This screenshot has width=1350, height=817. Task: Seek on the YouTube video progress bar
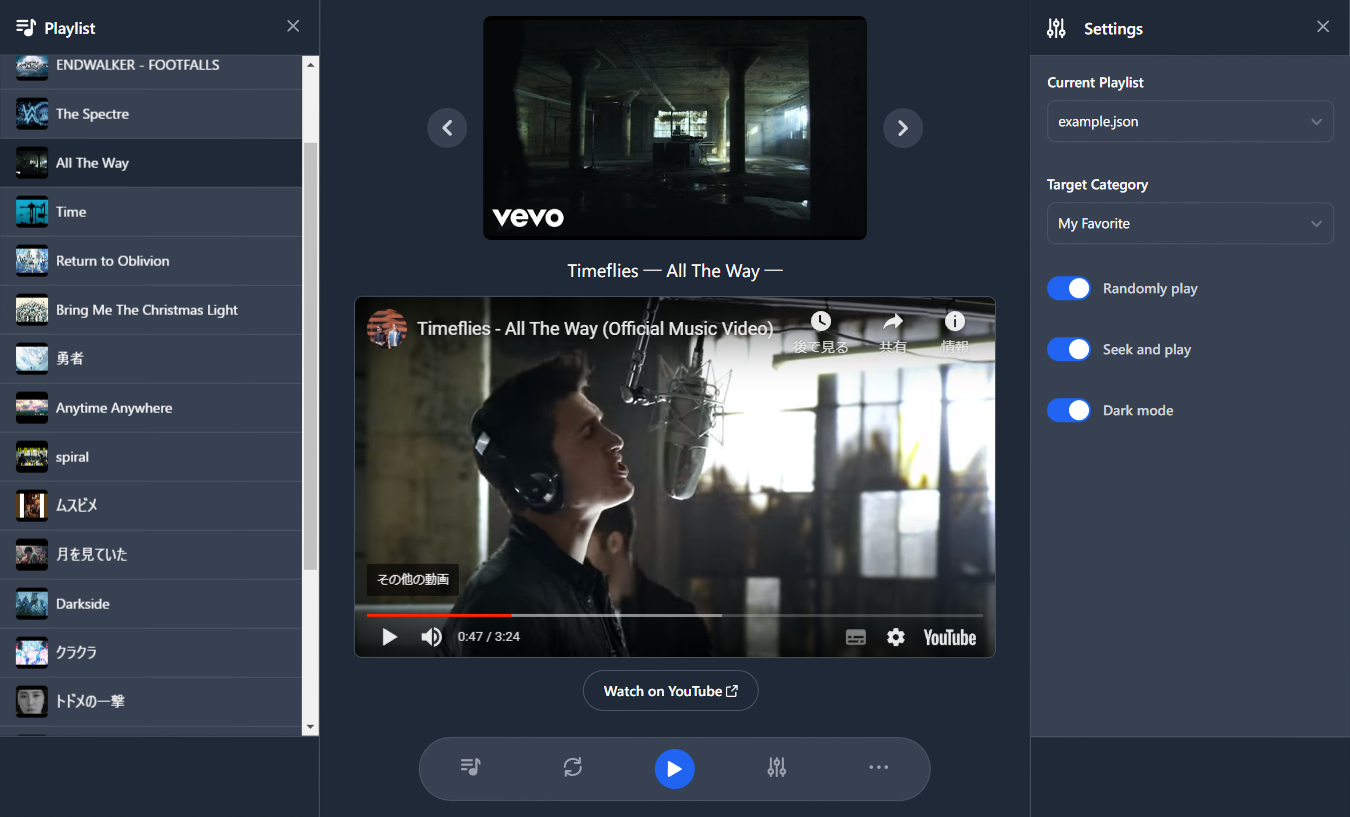[675, 615]
